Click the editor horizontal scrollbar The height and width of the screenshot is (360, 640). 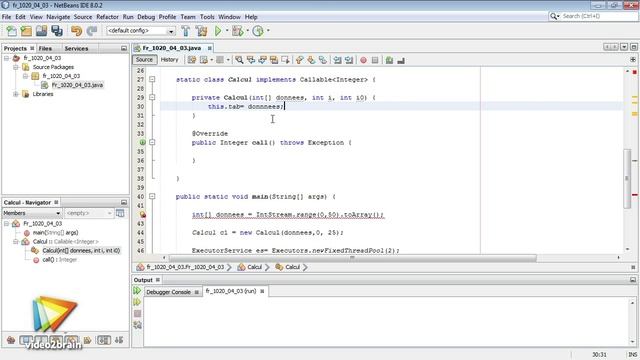pos(352,258)
